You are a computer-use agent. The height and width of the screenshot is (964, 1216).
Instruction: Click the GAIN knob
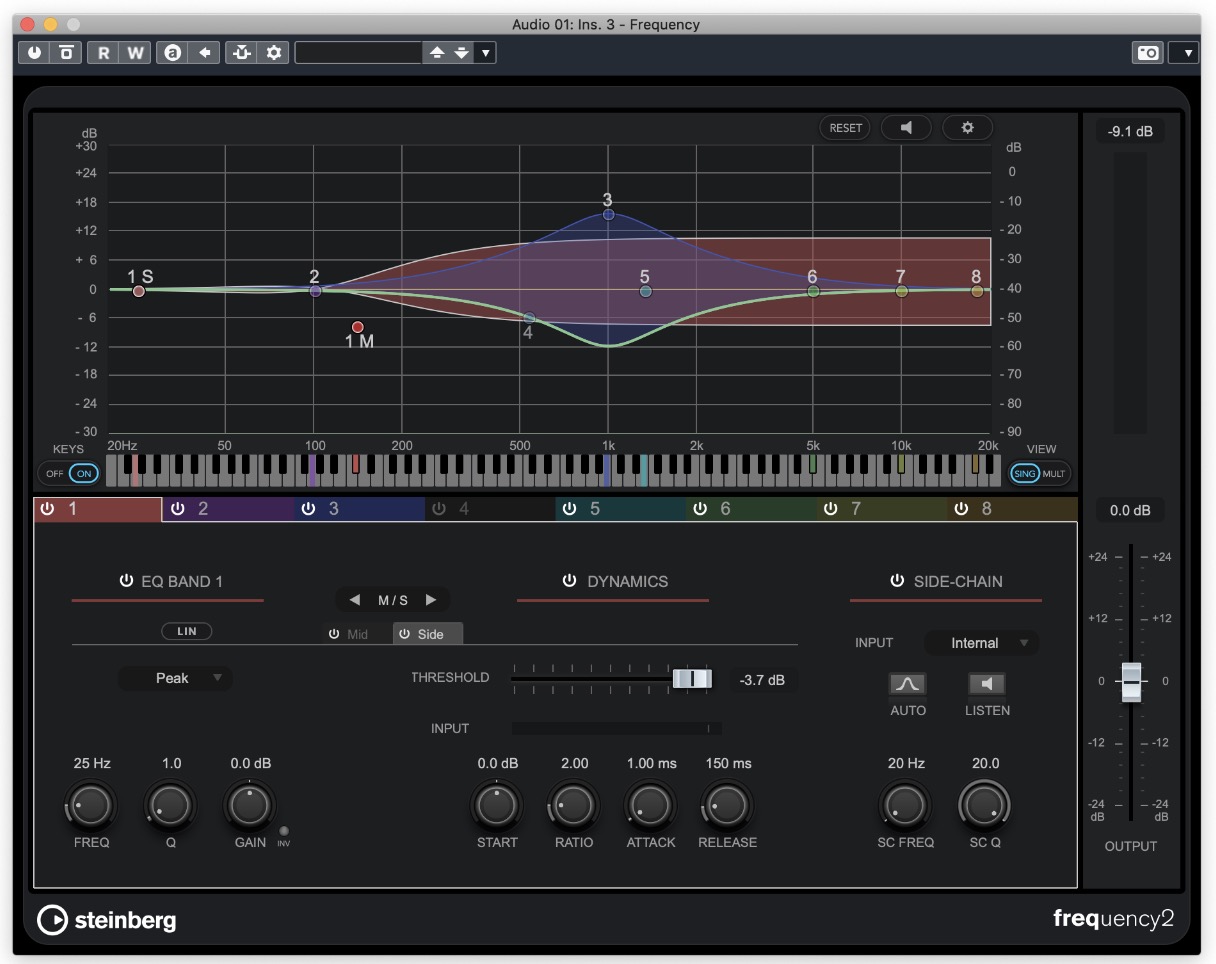click(x=250, y=805)
